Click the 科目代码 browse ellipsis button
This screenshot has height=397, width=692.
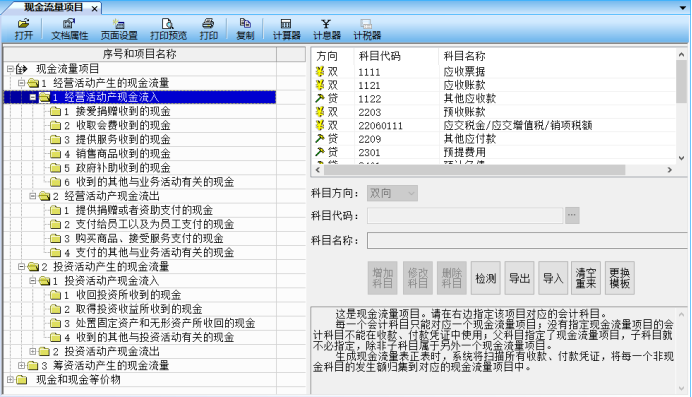[x=572, y=215]
